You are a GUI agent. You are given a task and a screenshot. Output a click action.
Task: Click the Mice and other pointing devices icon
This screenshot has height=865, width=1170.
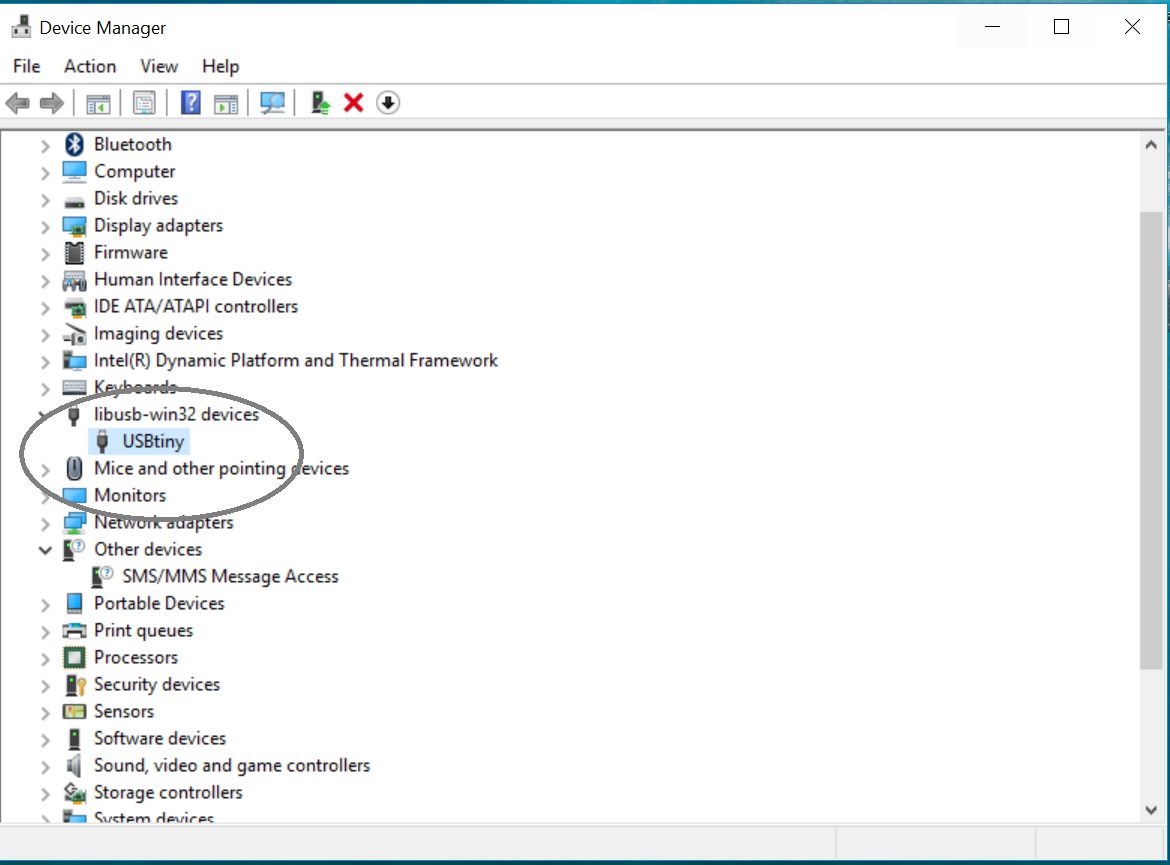74,469
